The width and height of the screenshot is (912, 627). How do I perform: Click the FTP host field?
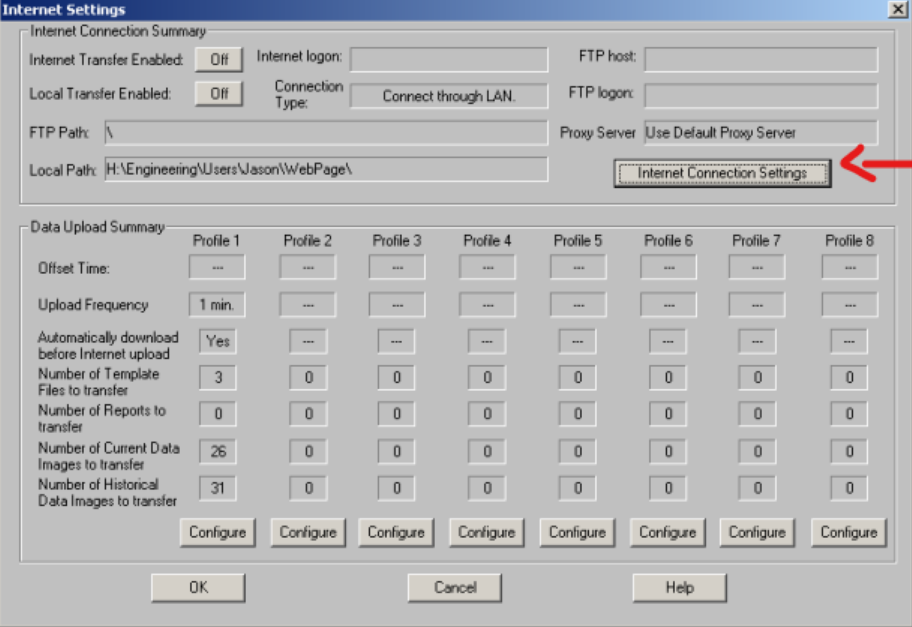coord(760,59)
